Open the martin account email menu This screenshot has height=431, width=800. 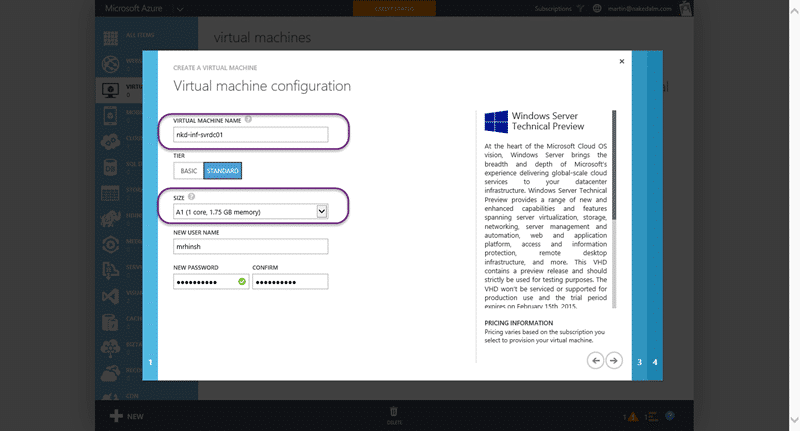click(640, 9)
